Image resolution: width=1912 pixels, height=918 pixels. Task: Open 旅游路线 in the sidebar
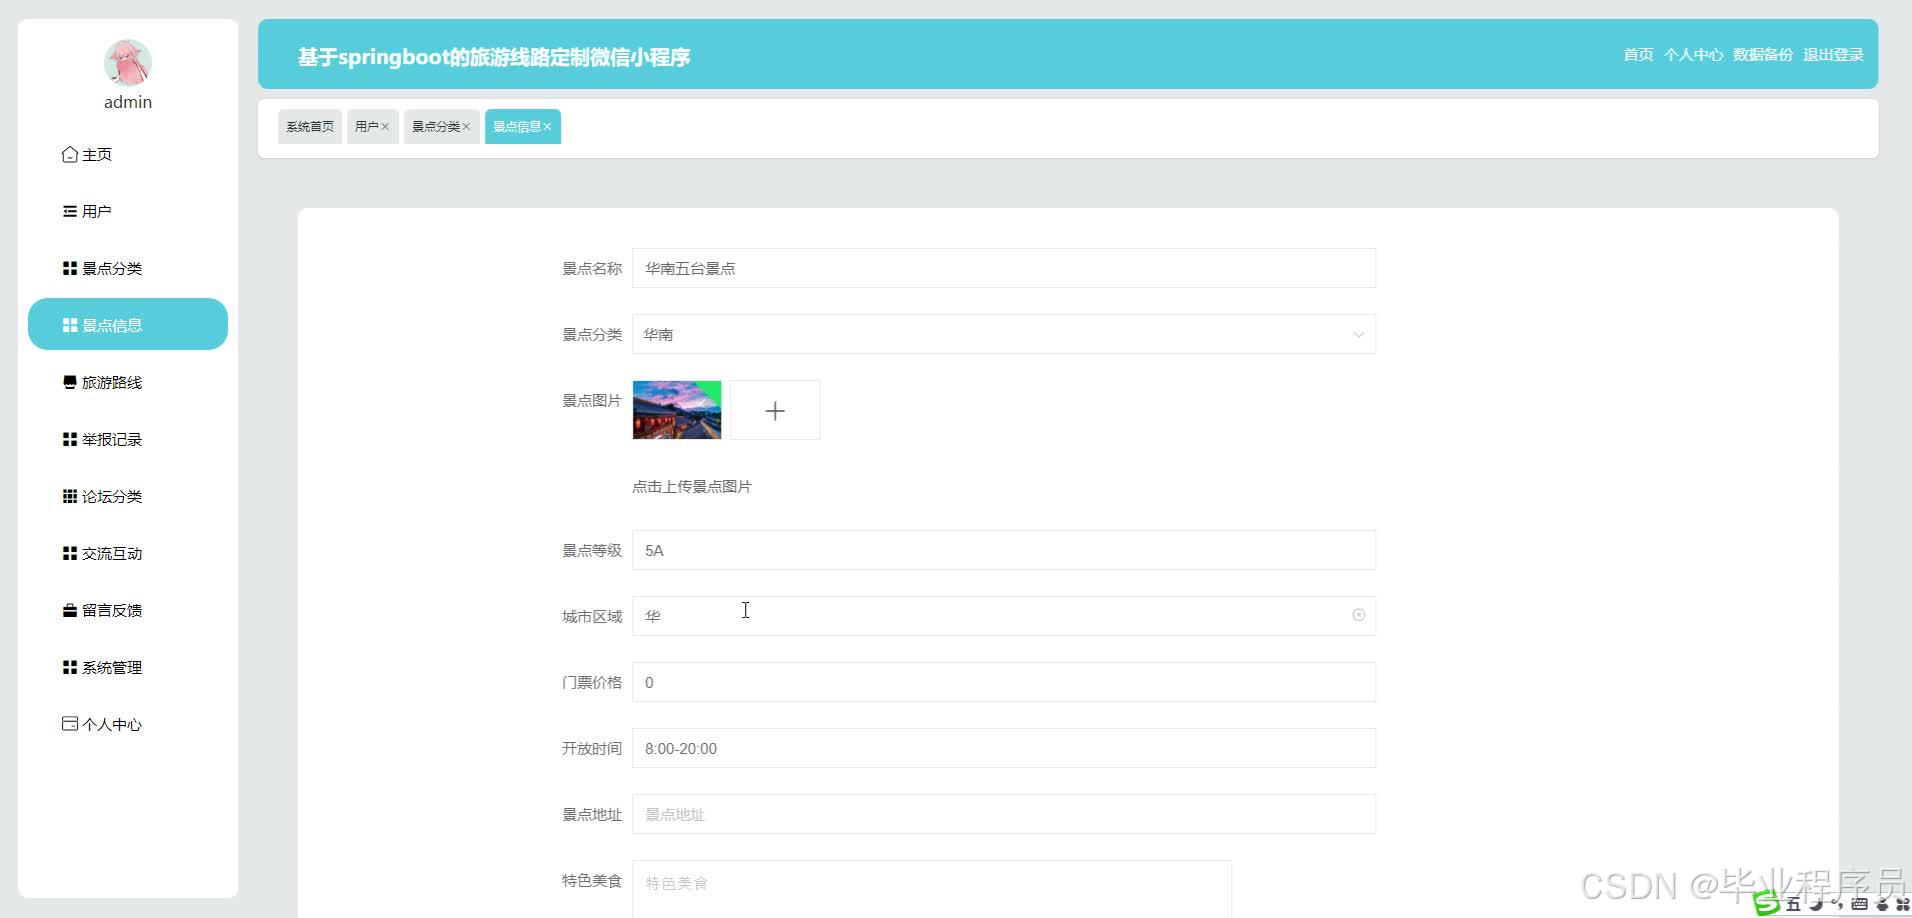(x=128, y=382)
